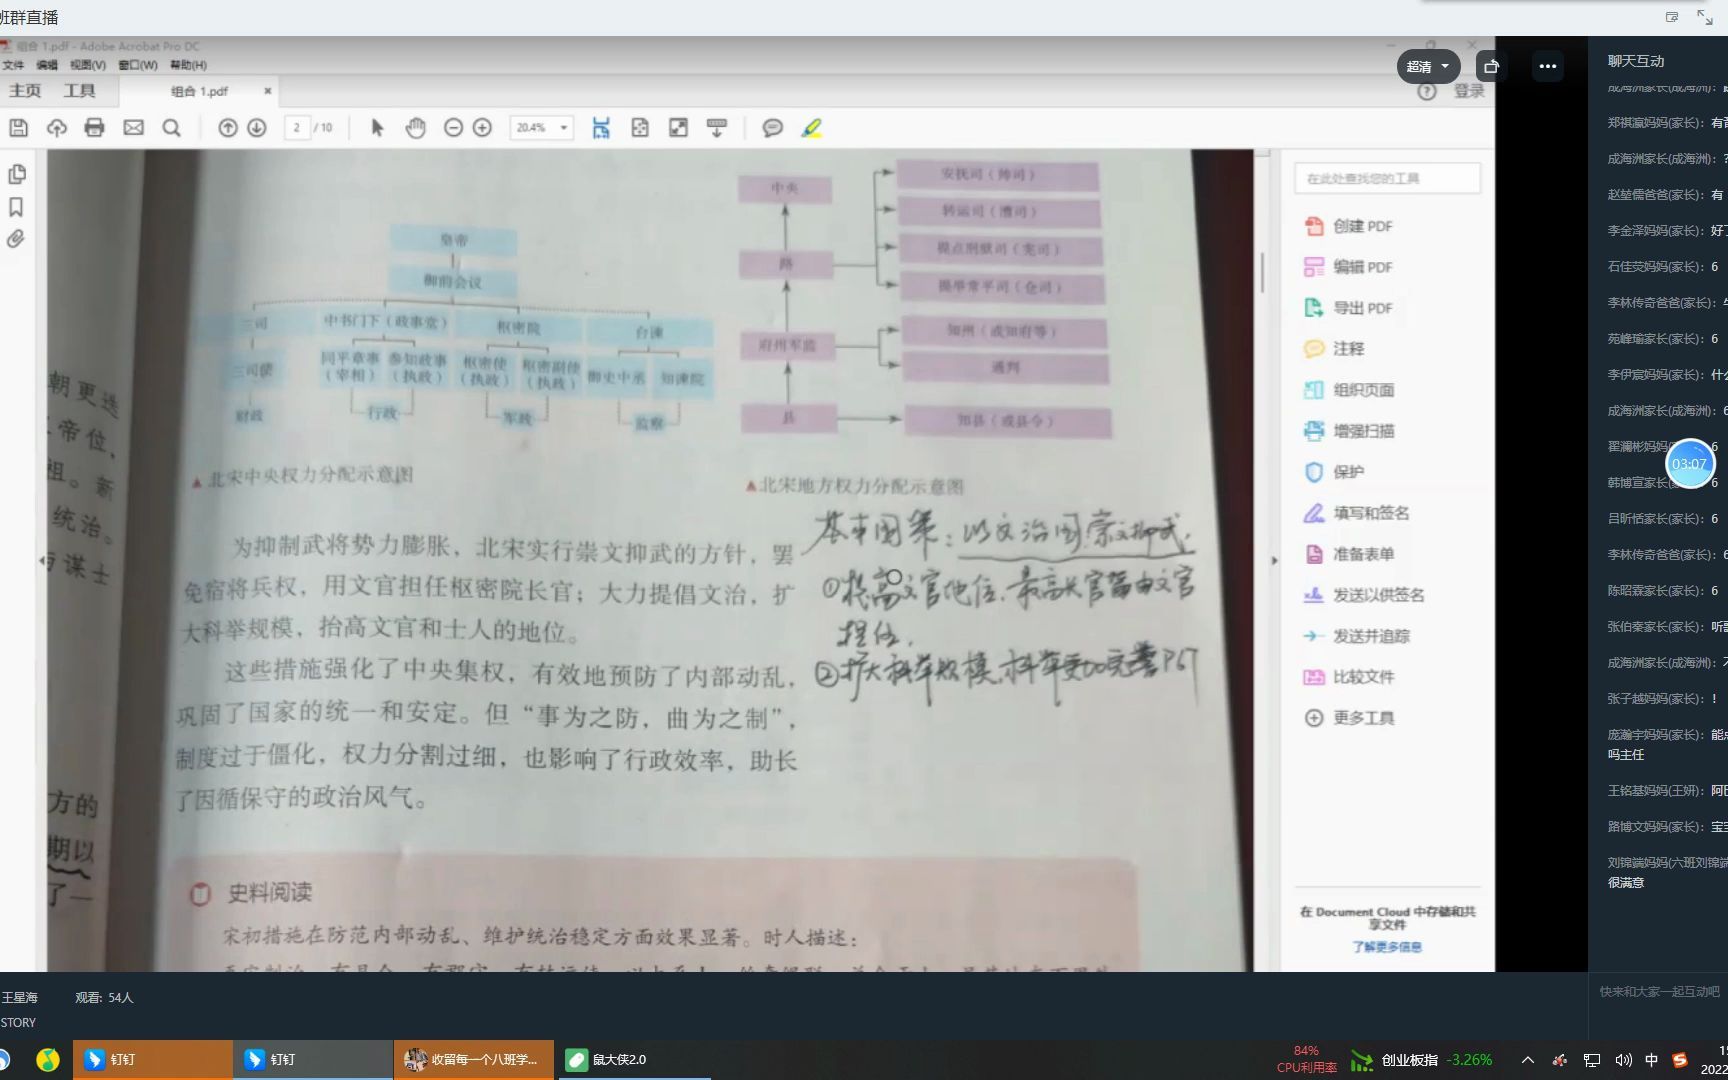The image size is (1728, 1080).
Task: Expand the left navigation pane arrow
Action: pos(42,560)
